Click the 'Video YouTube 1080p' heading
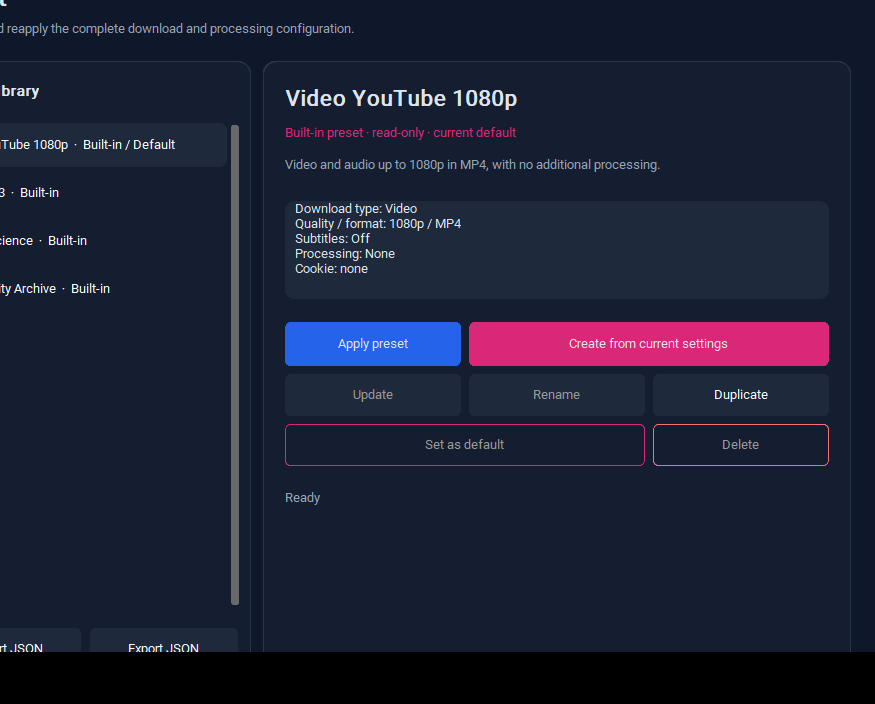This screenshot has width=875, height=704. [x=401, y=98]
